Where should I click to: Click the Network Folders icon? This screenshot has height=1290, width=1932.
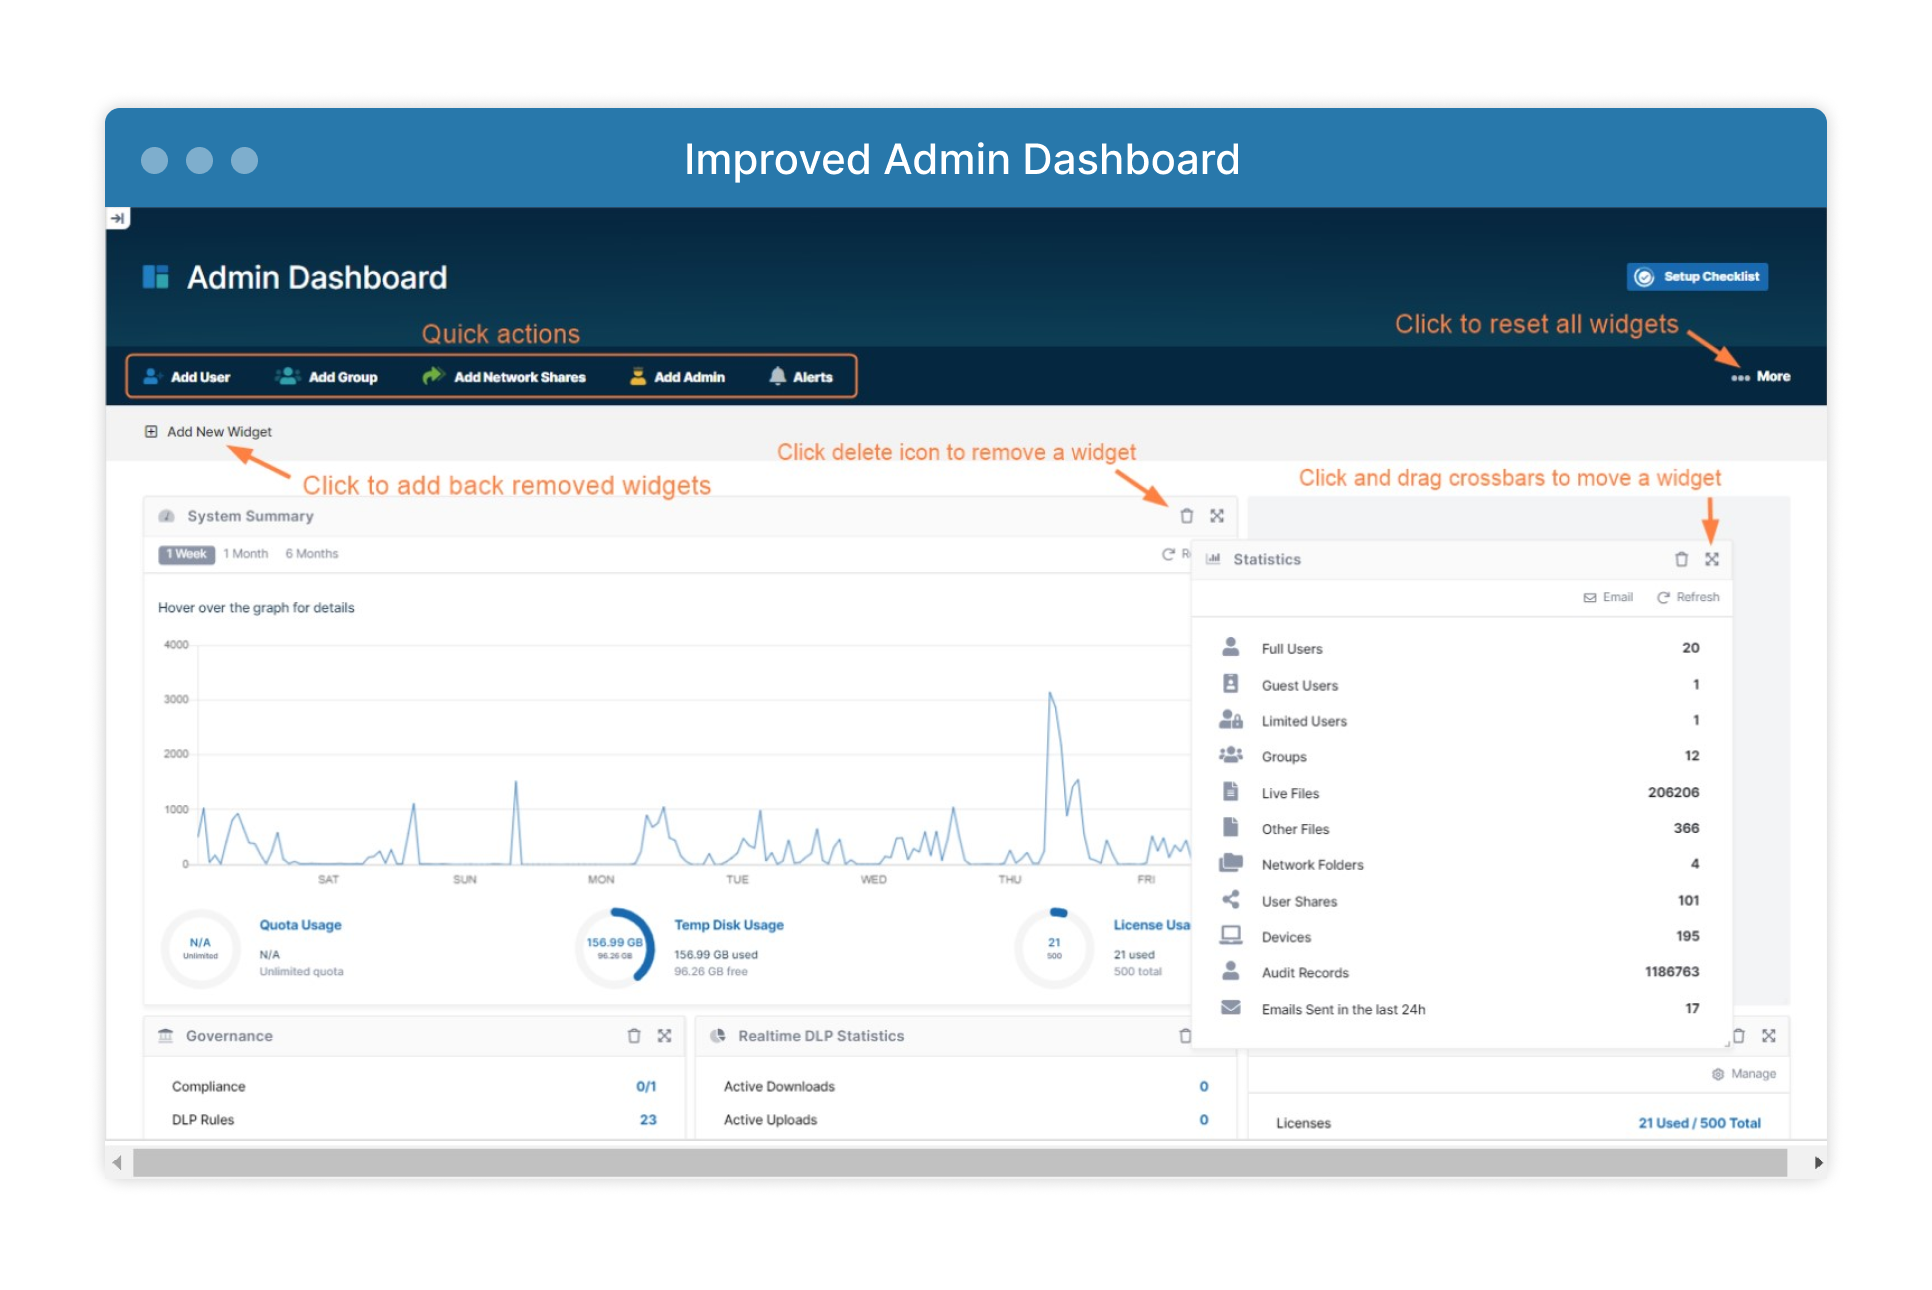click(x=1231, y=864)
